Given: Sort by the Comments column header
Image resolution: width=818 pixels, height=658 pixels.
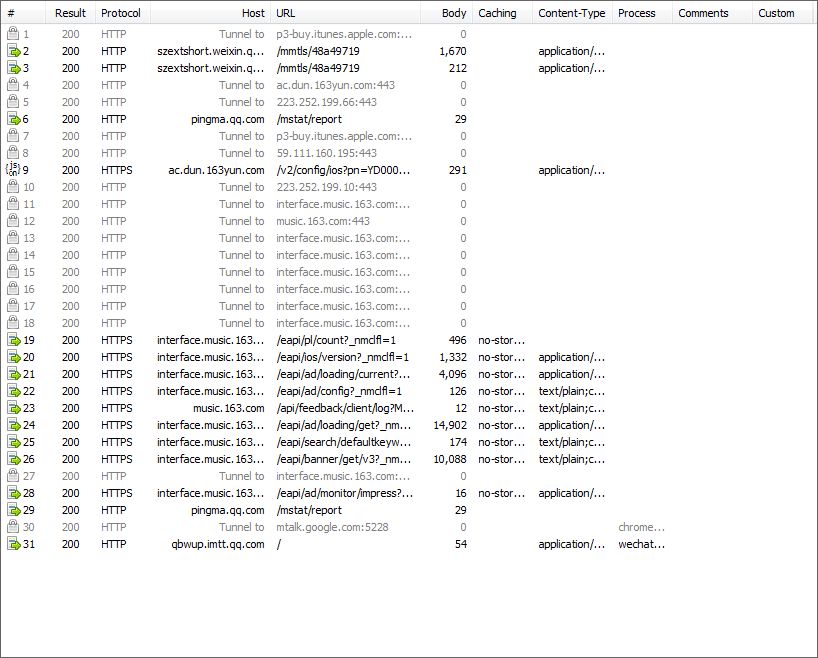Looking at the screenshot, I should pos(712,13).
